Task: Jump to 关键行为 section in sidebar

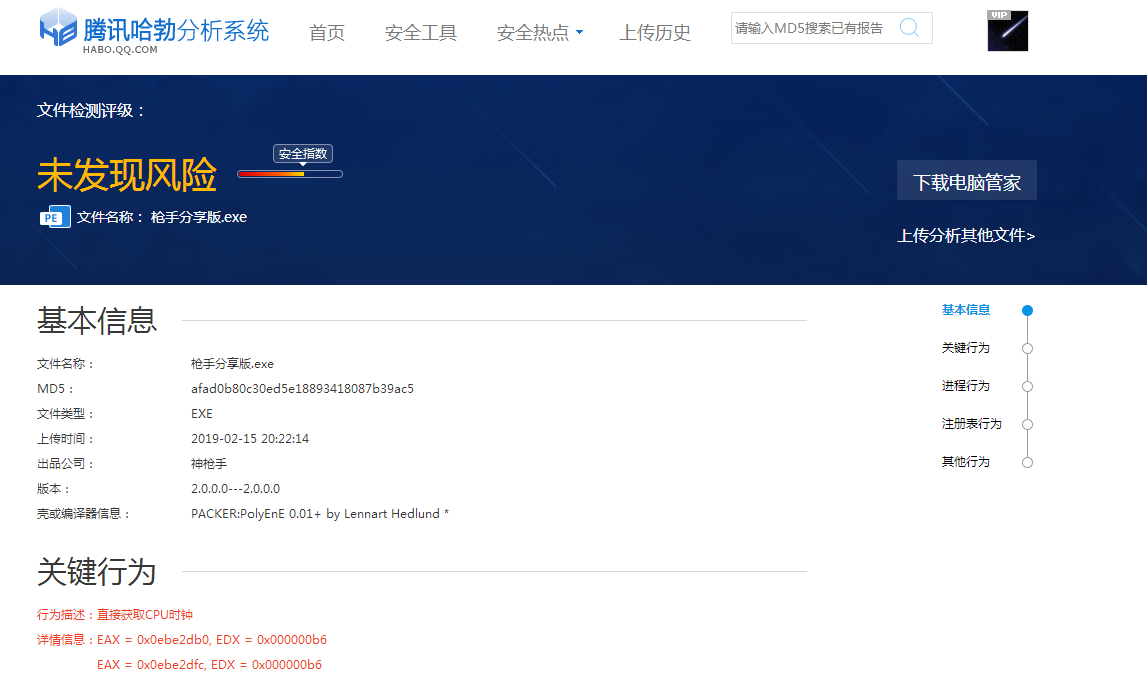Action: click(x=966, y=348)
